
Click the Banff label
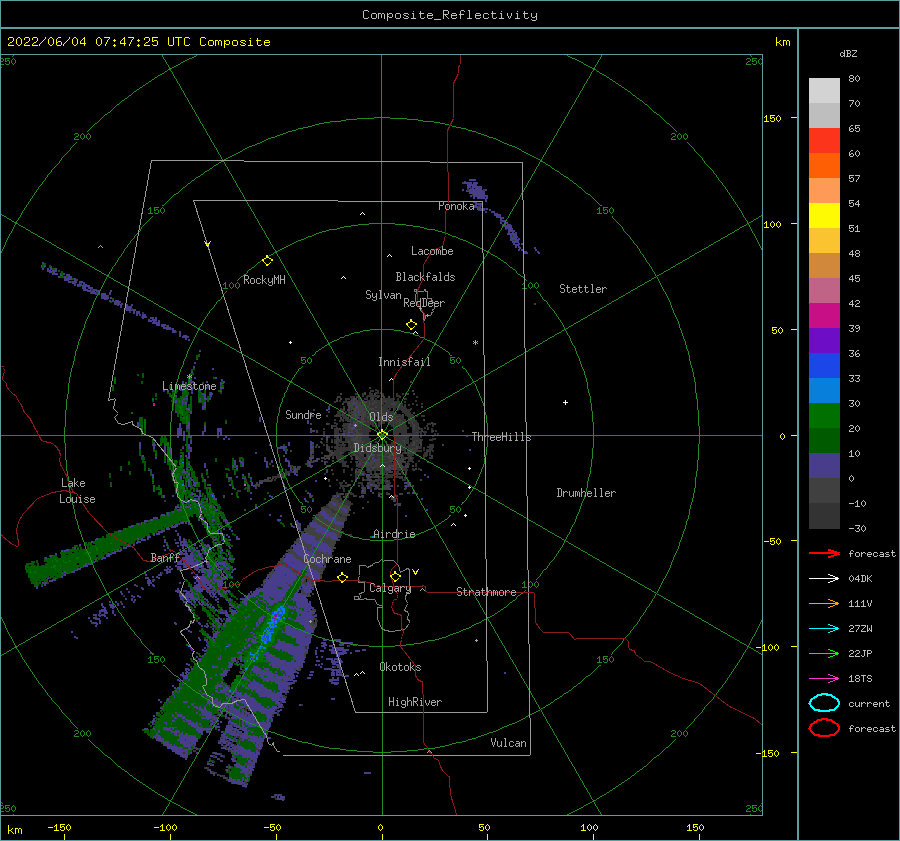tap(165, 557)
